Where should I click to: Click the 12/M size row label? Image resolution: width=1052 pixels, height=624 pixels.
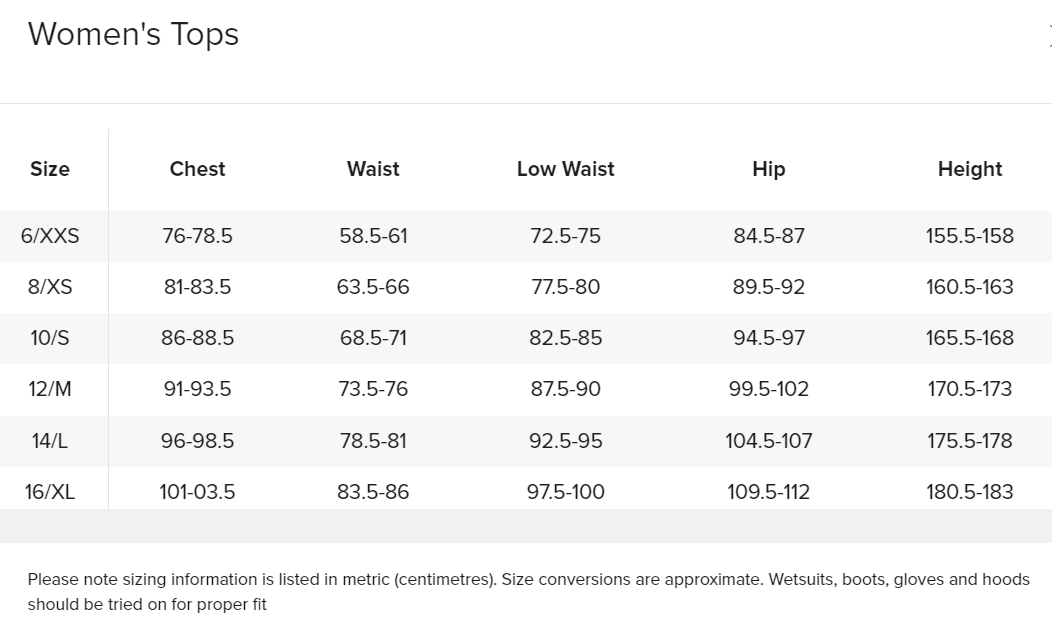[x=50, y=389]
